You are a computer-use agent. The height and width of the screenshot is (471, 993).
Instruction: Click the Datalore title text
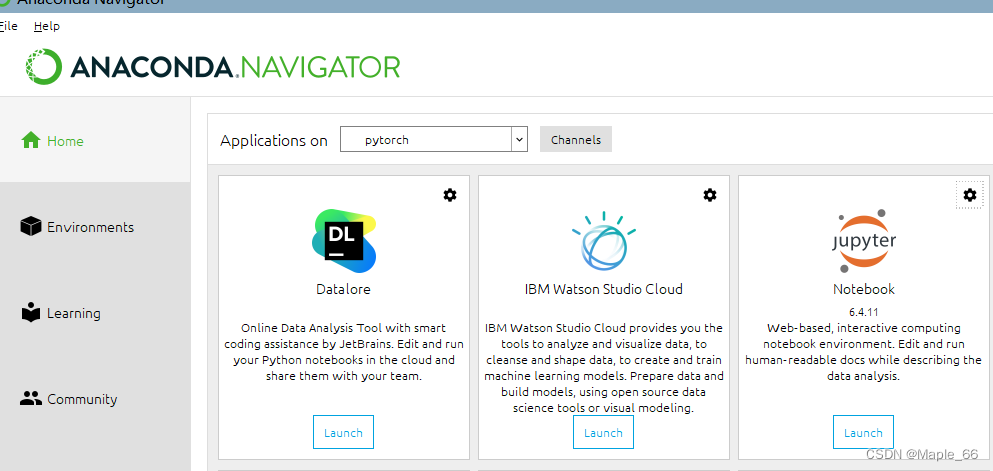point(343,289)
